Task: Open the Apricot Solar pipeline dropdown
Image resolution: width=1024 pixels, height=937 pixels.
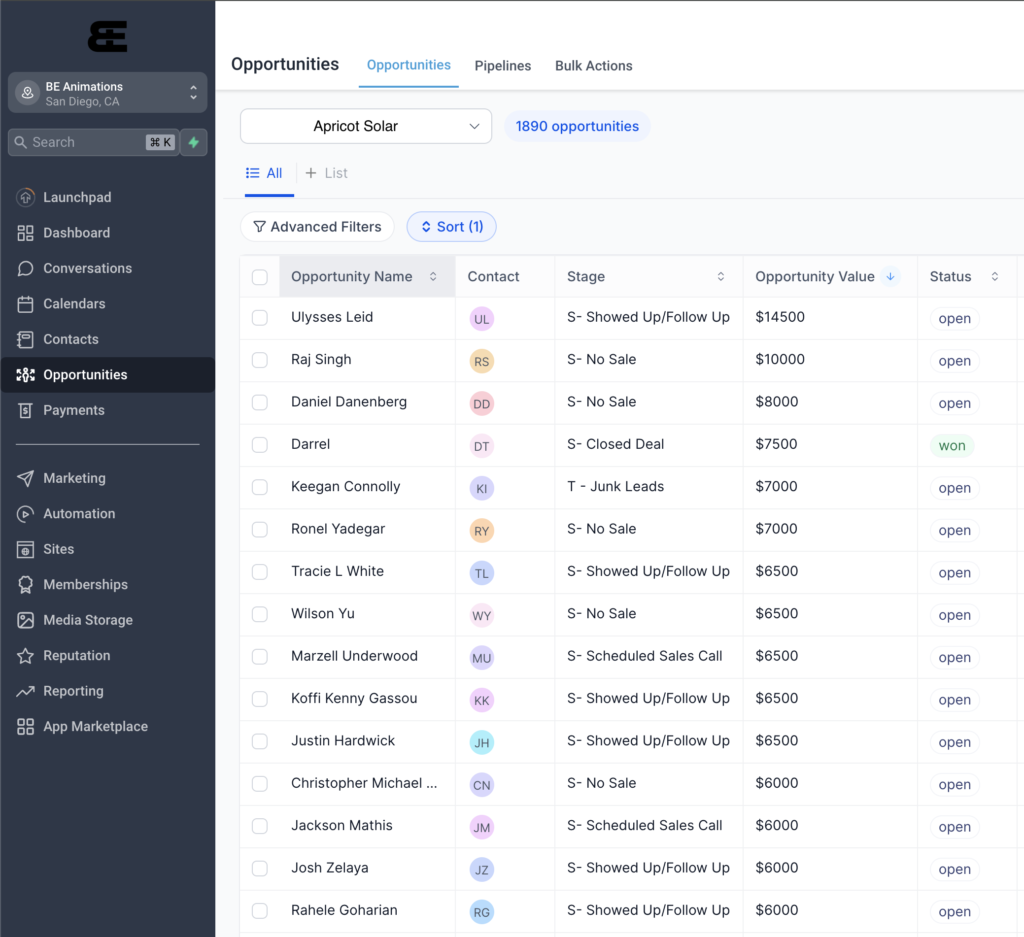Action: pos(366,126)
